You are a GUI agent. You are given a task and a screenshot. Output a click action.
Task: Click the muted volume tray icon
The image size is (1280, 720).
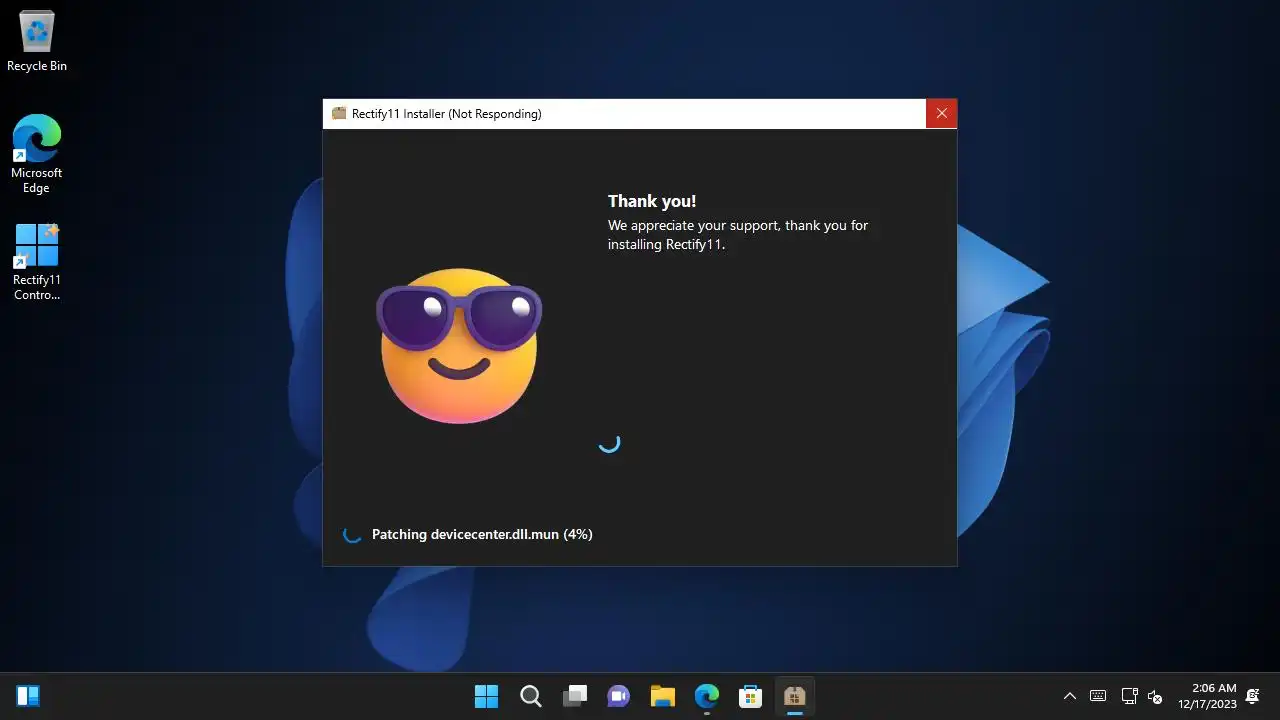1155,696
